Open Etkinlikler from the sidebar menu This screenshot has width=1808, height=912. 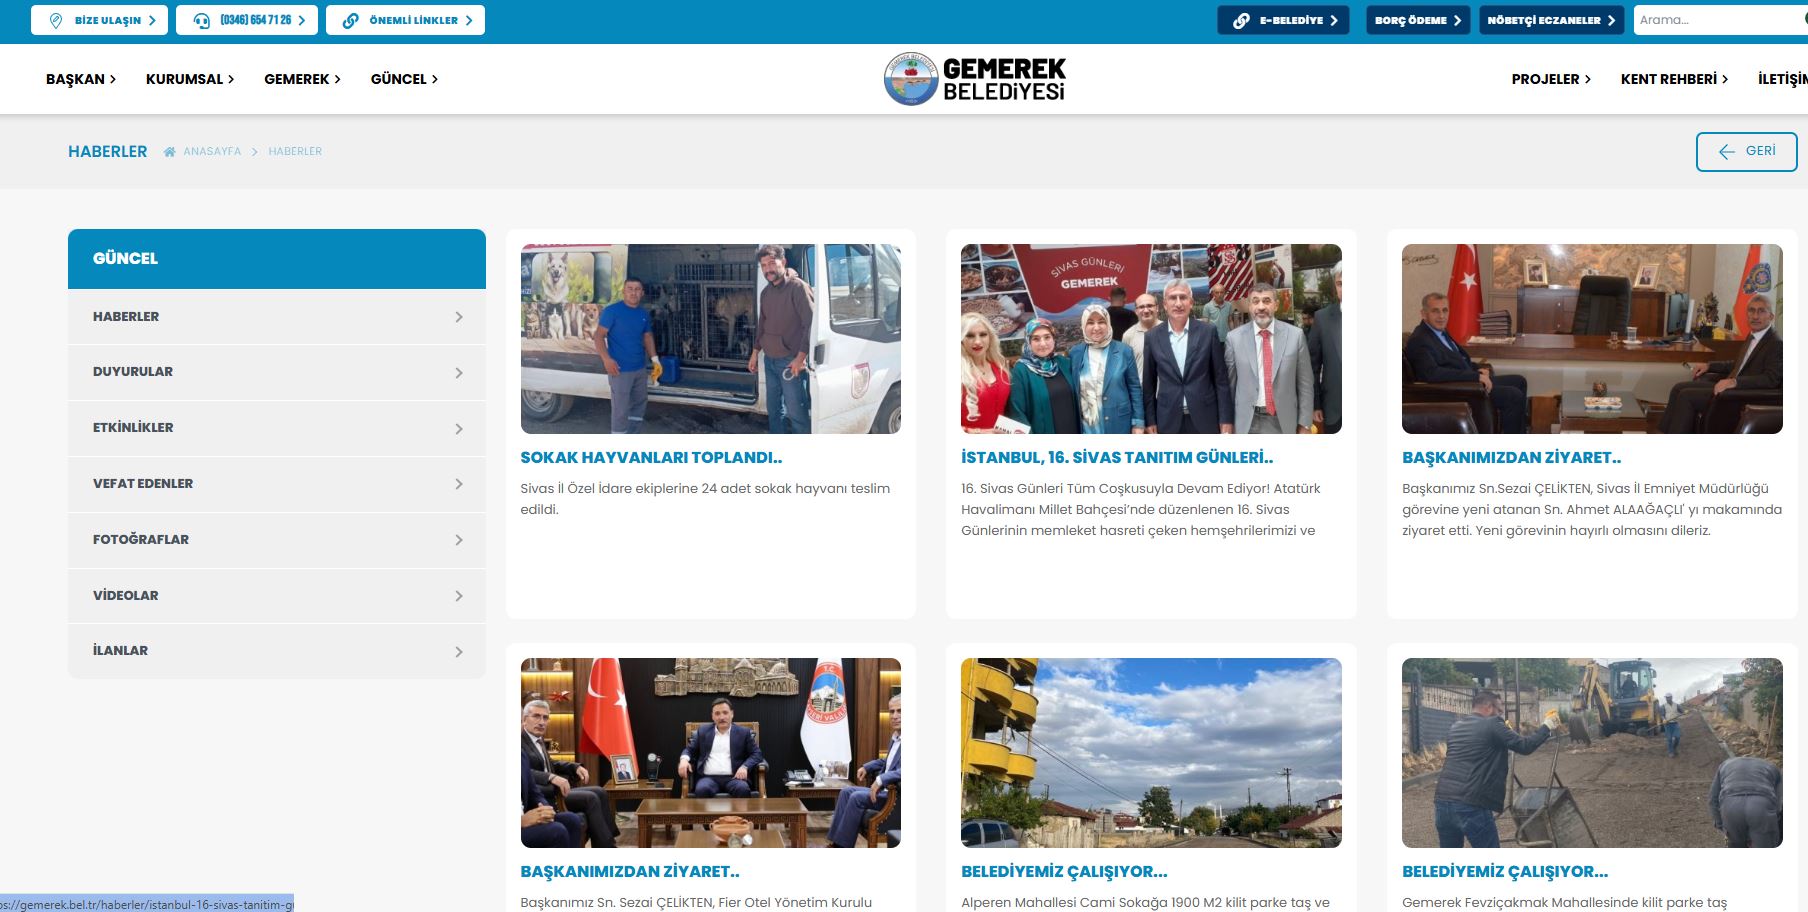point(133,428)
